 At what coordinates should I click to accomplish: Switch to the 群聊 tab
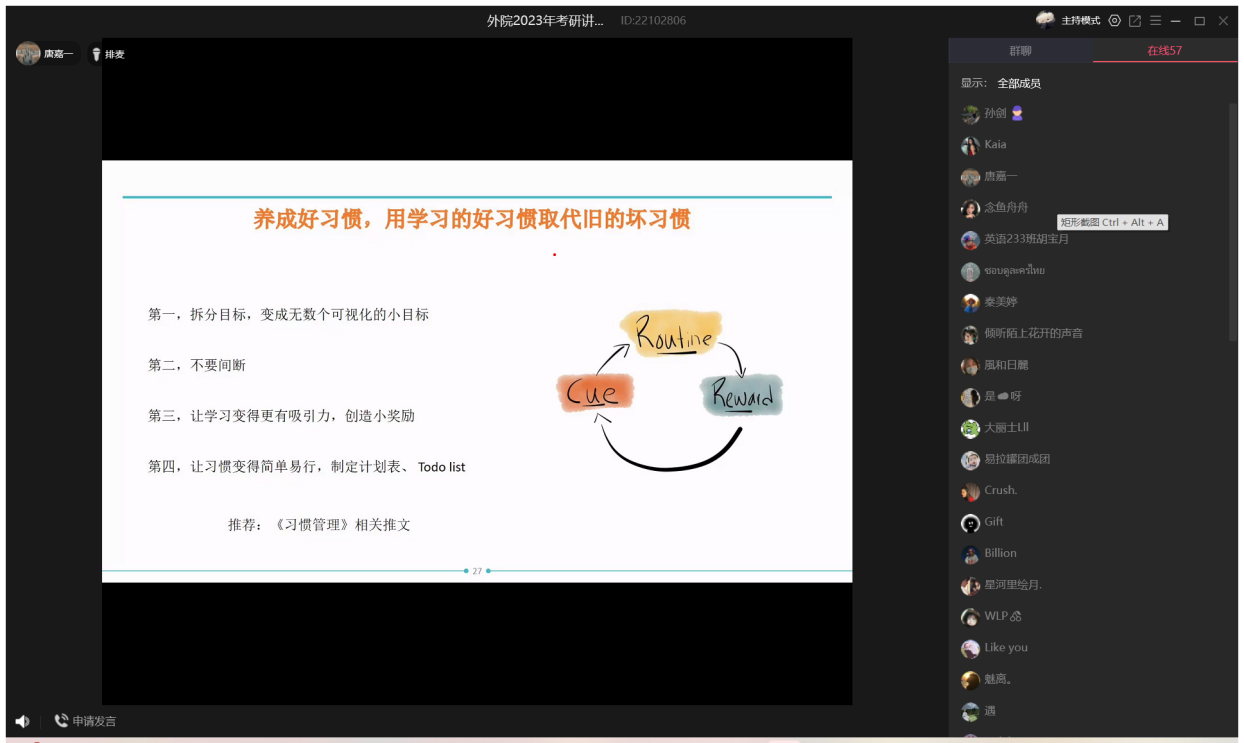coord(1020,50)
